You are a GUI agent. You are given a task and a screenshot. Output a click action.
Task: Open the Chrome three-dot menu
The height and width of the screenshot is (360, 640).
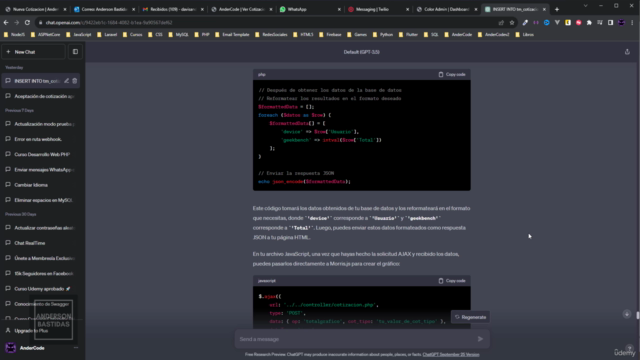click(632, 22)
